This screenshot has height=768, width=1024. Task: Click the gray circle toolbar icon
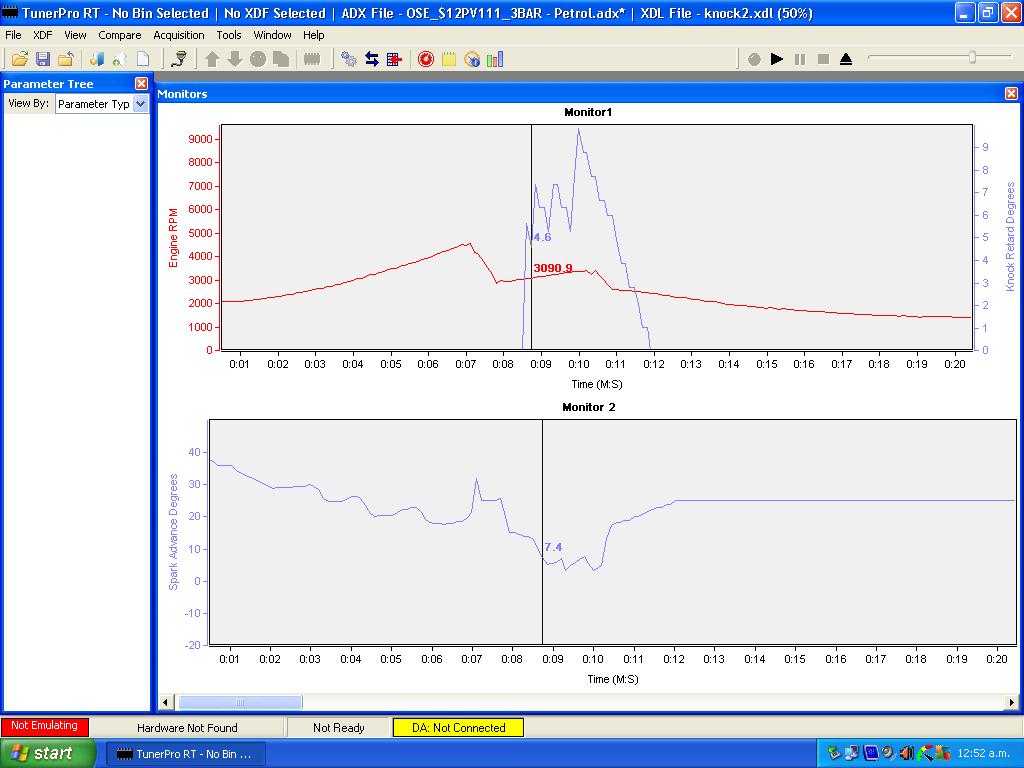(258, 59)
